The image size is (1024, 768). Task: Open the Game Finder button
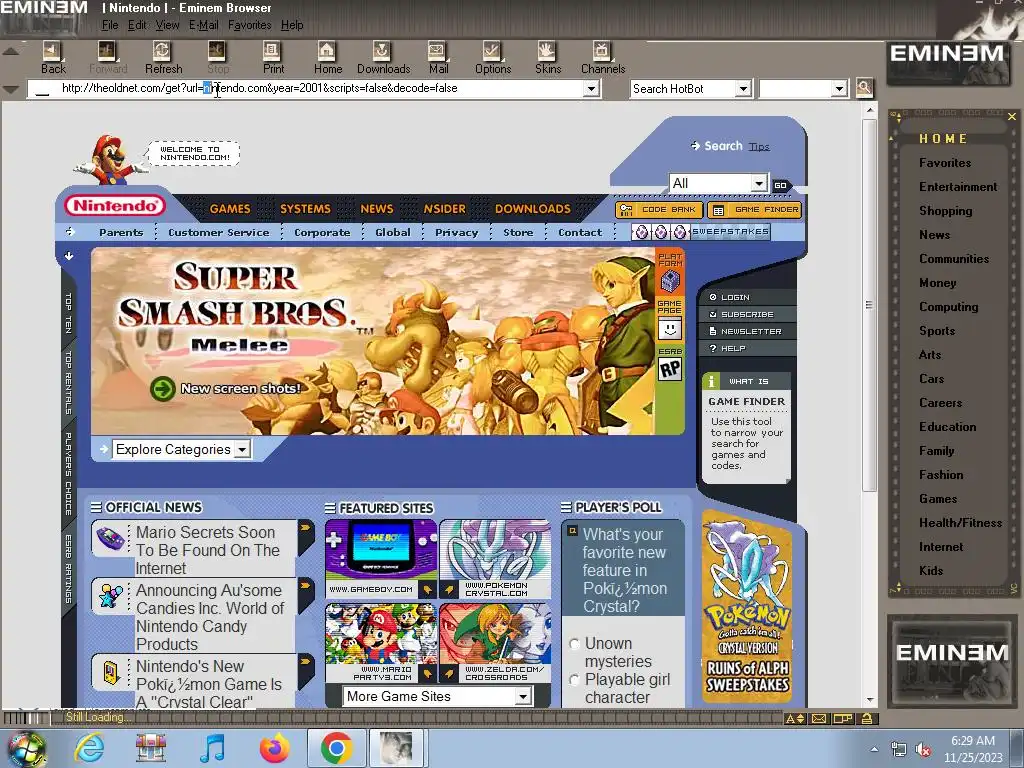coord(755,210)
